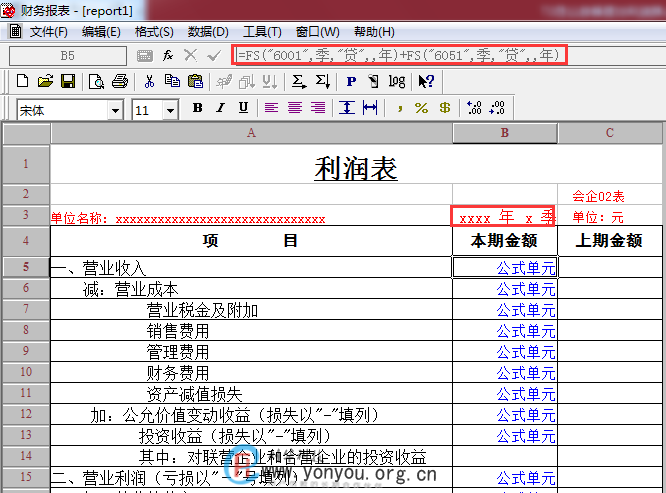The height and width of the screenshot is (493, 666).
Task: Click the Cut scissors icon
Action: 149,81
